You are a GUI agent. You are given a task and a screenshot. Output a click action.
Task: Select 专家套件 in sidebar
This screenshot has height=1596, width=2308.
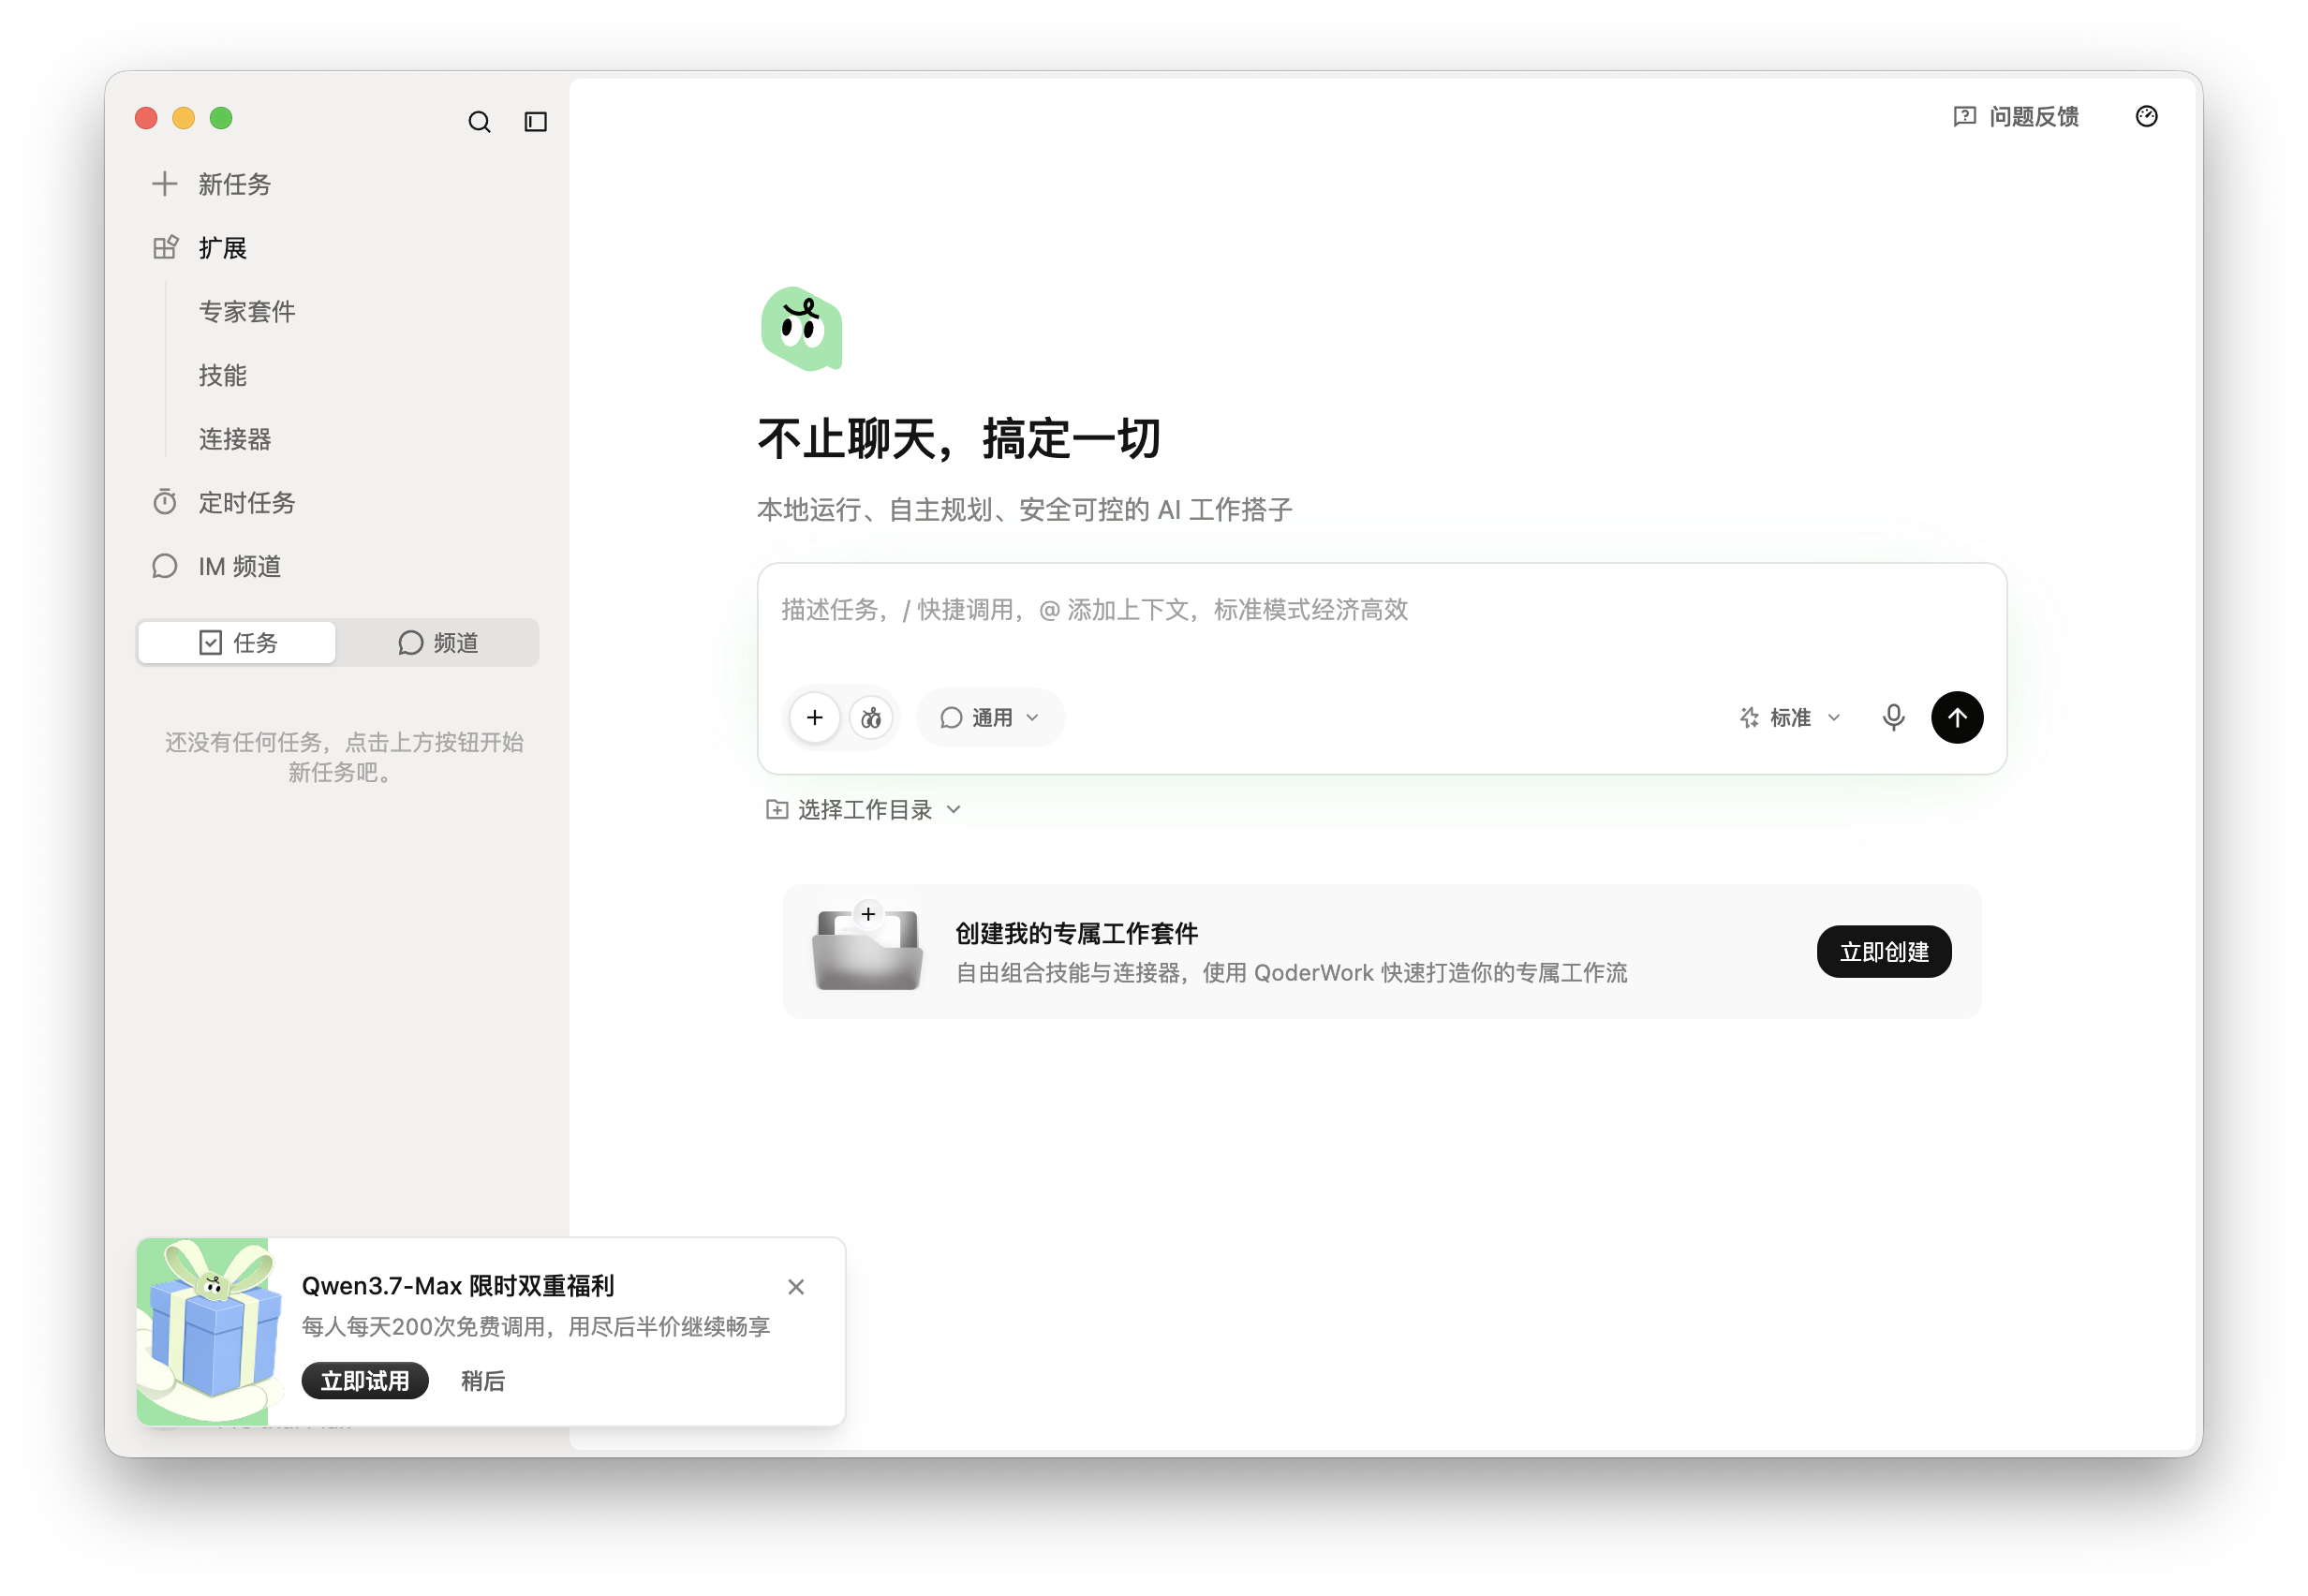[x=247, y=312]
